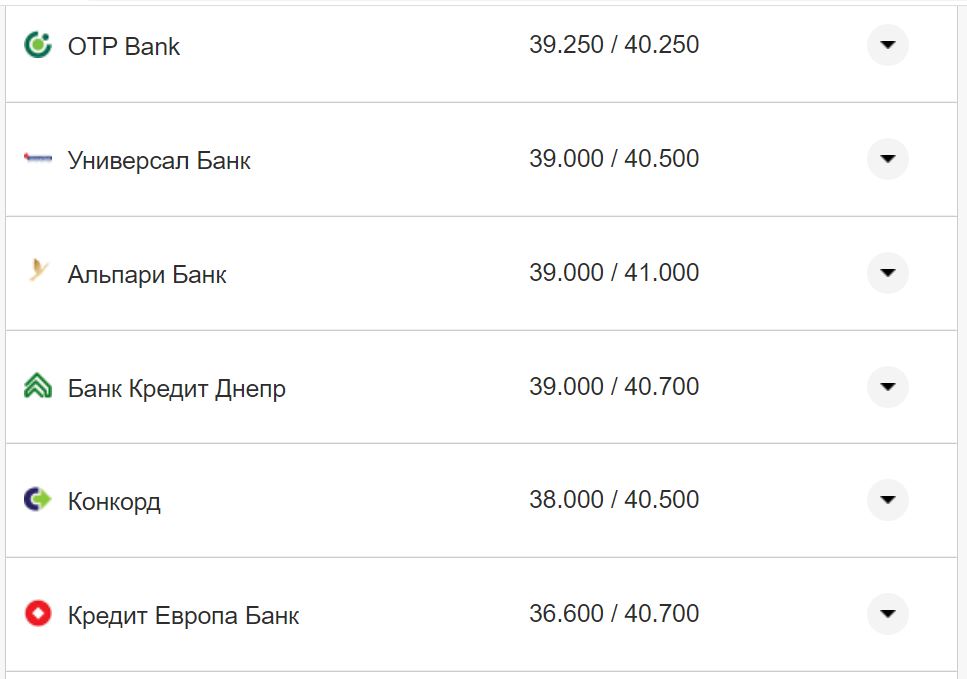
Task: Click the Конкорд bank name
Action: (114, 502)
